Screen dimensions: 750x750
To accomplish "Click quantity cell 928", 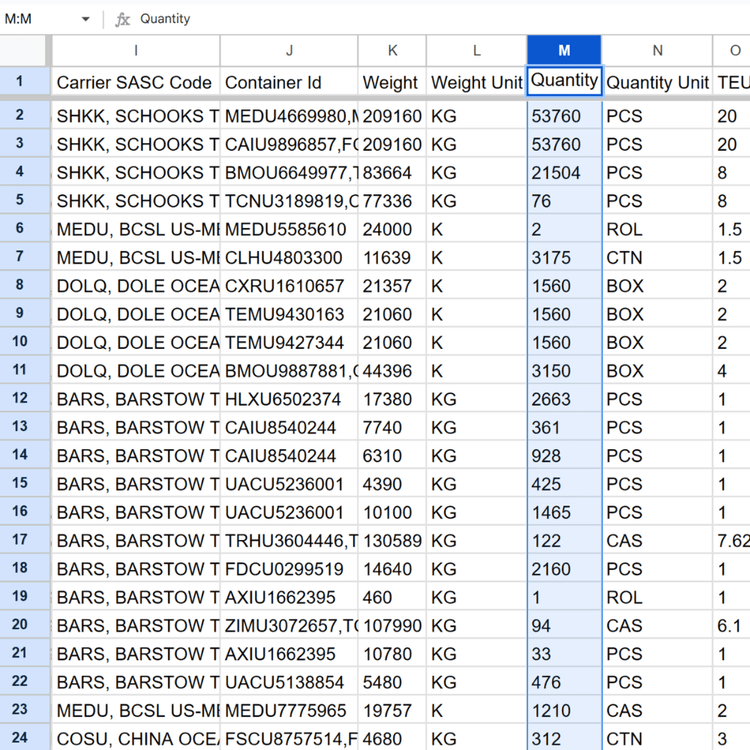I will pyautogui.click(x=564, y=455).
